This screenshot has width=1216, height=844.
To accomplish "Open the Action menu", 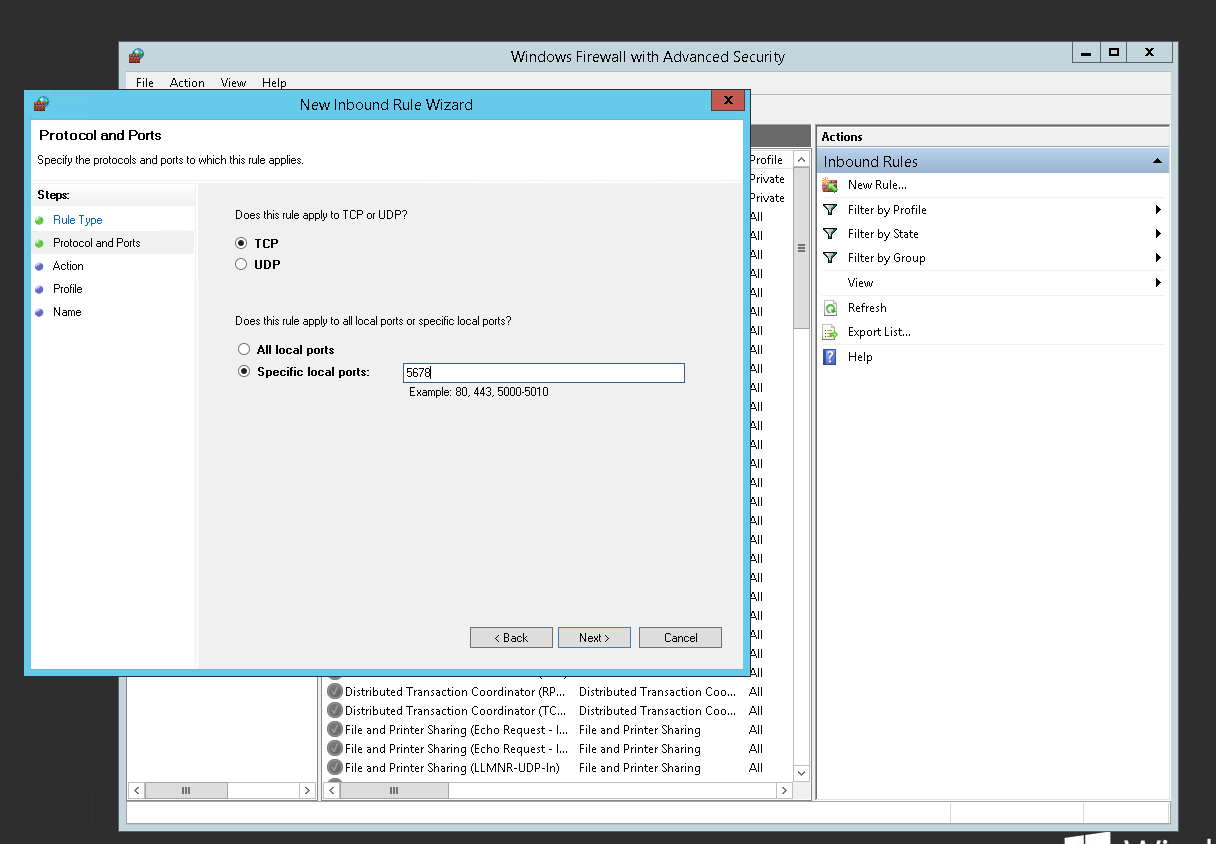I will [187, 83].
